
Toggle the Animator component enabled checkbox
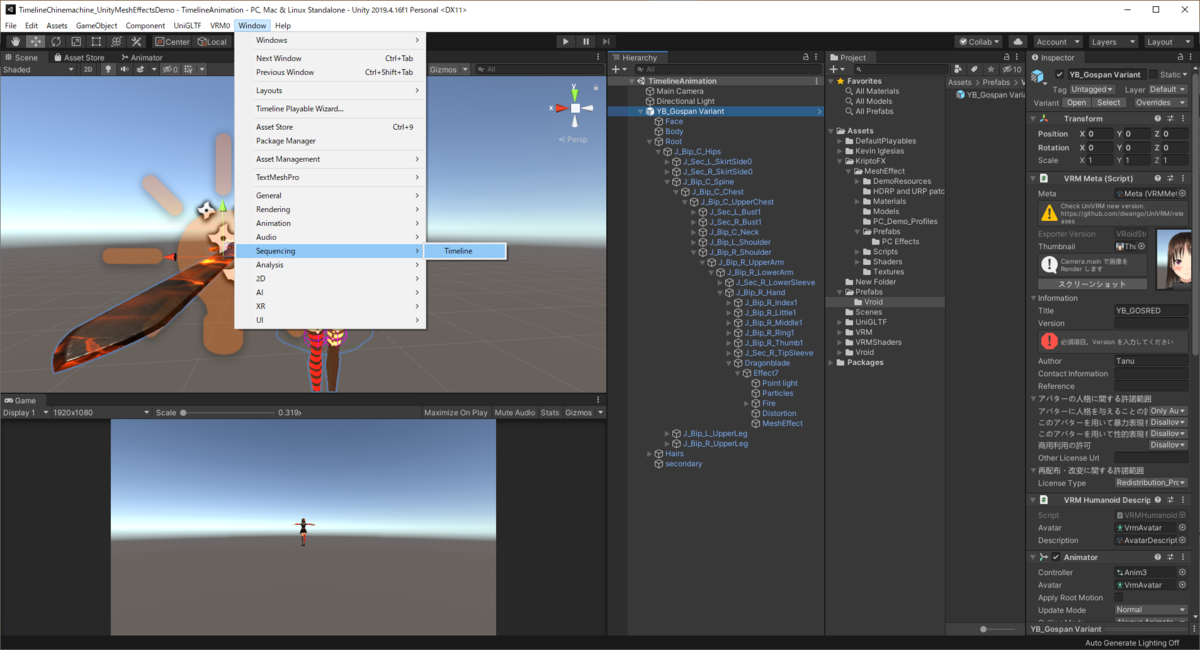point(1055,557)
